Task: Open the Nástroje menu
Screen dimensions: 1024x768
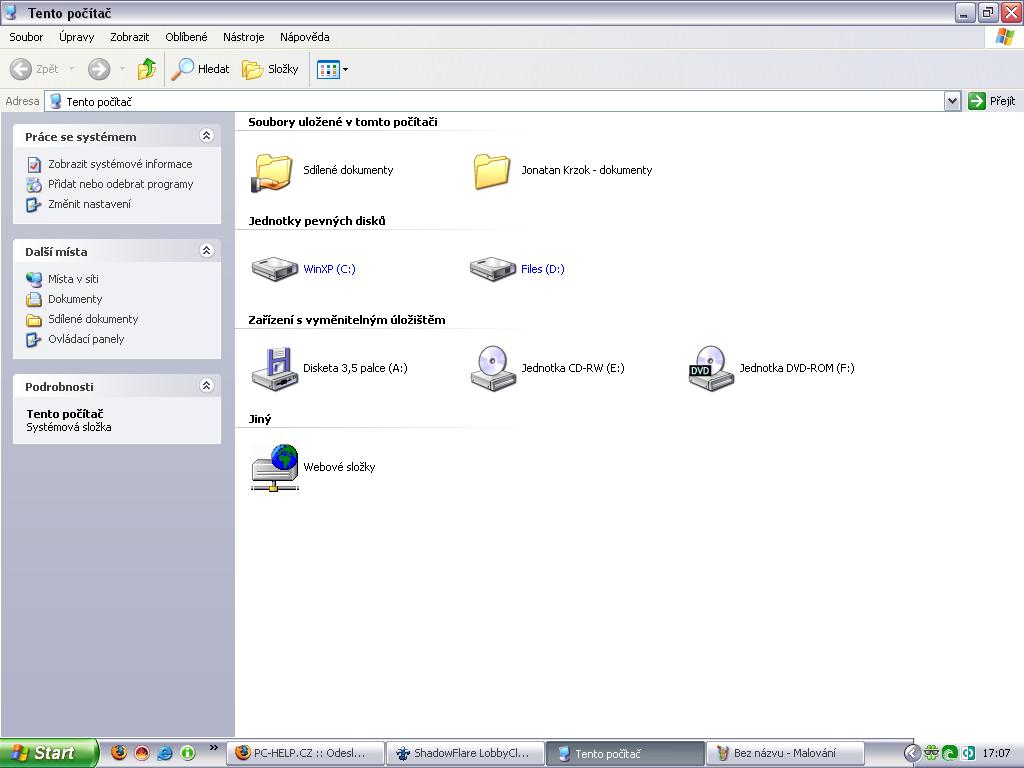Action: (243, 37)
